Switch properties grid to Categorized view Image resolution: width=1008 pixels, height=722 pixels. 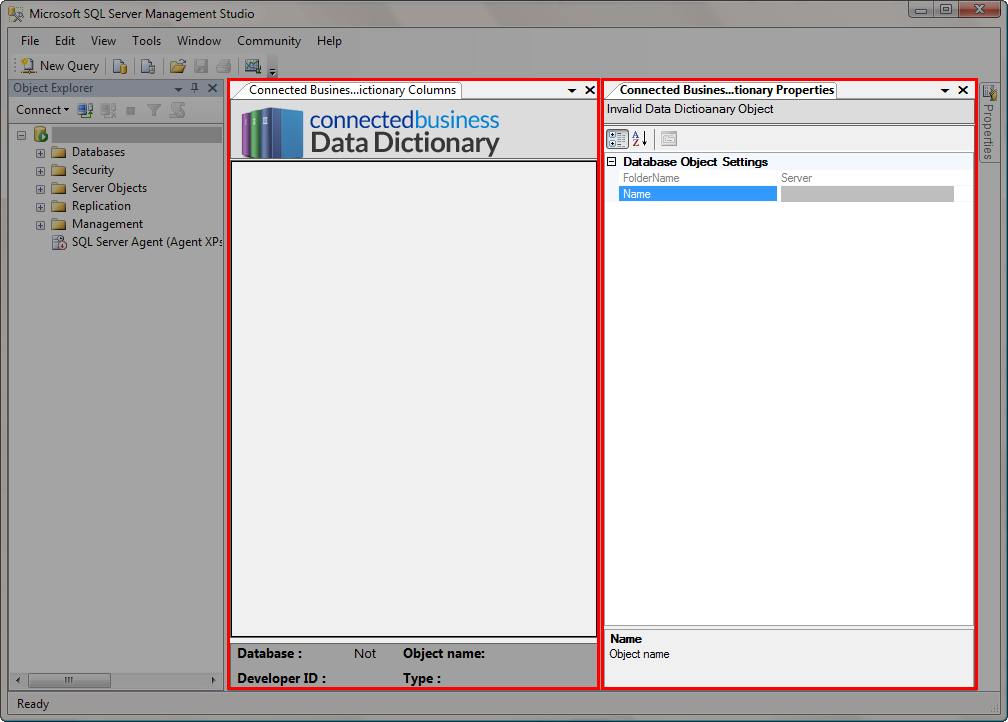[617, 139]
